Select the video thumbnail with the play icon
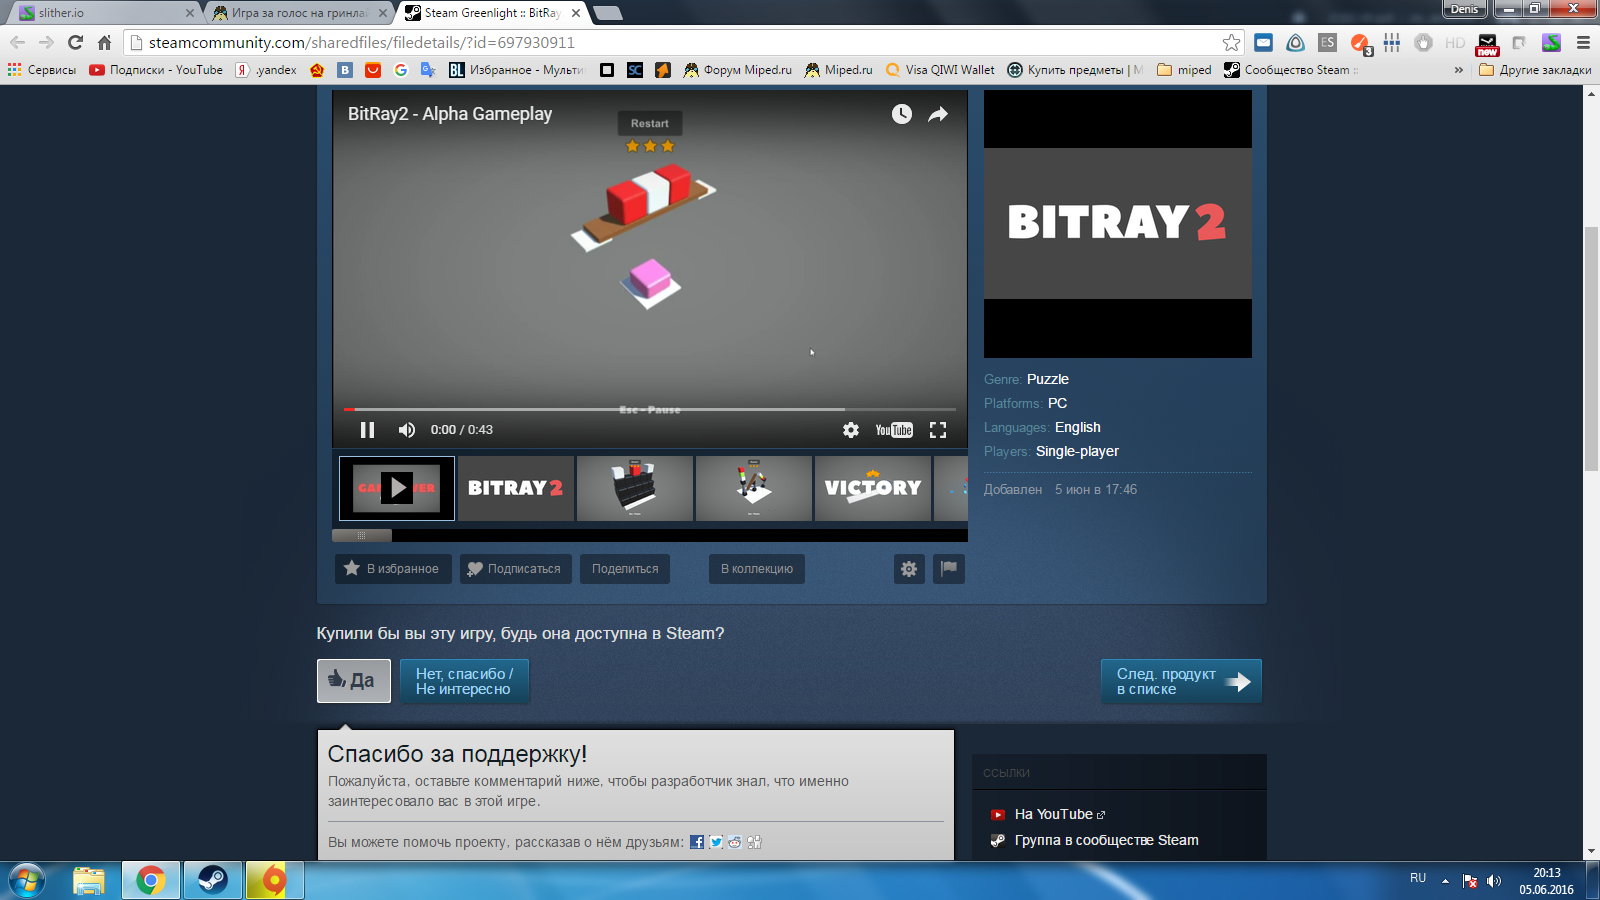 point(397,488)
